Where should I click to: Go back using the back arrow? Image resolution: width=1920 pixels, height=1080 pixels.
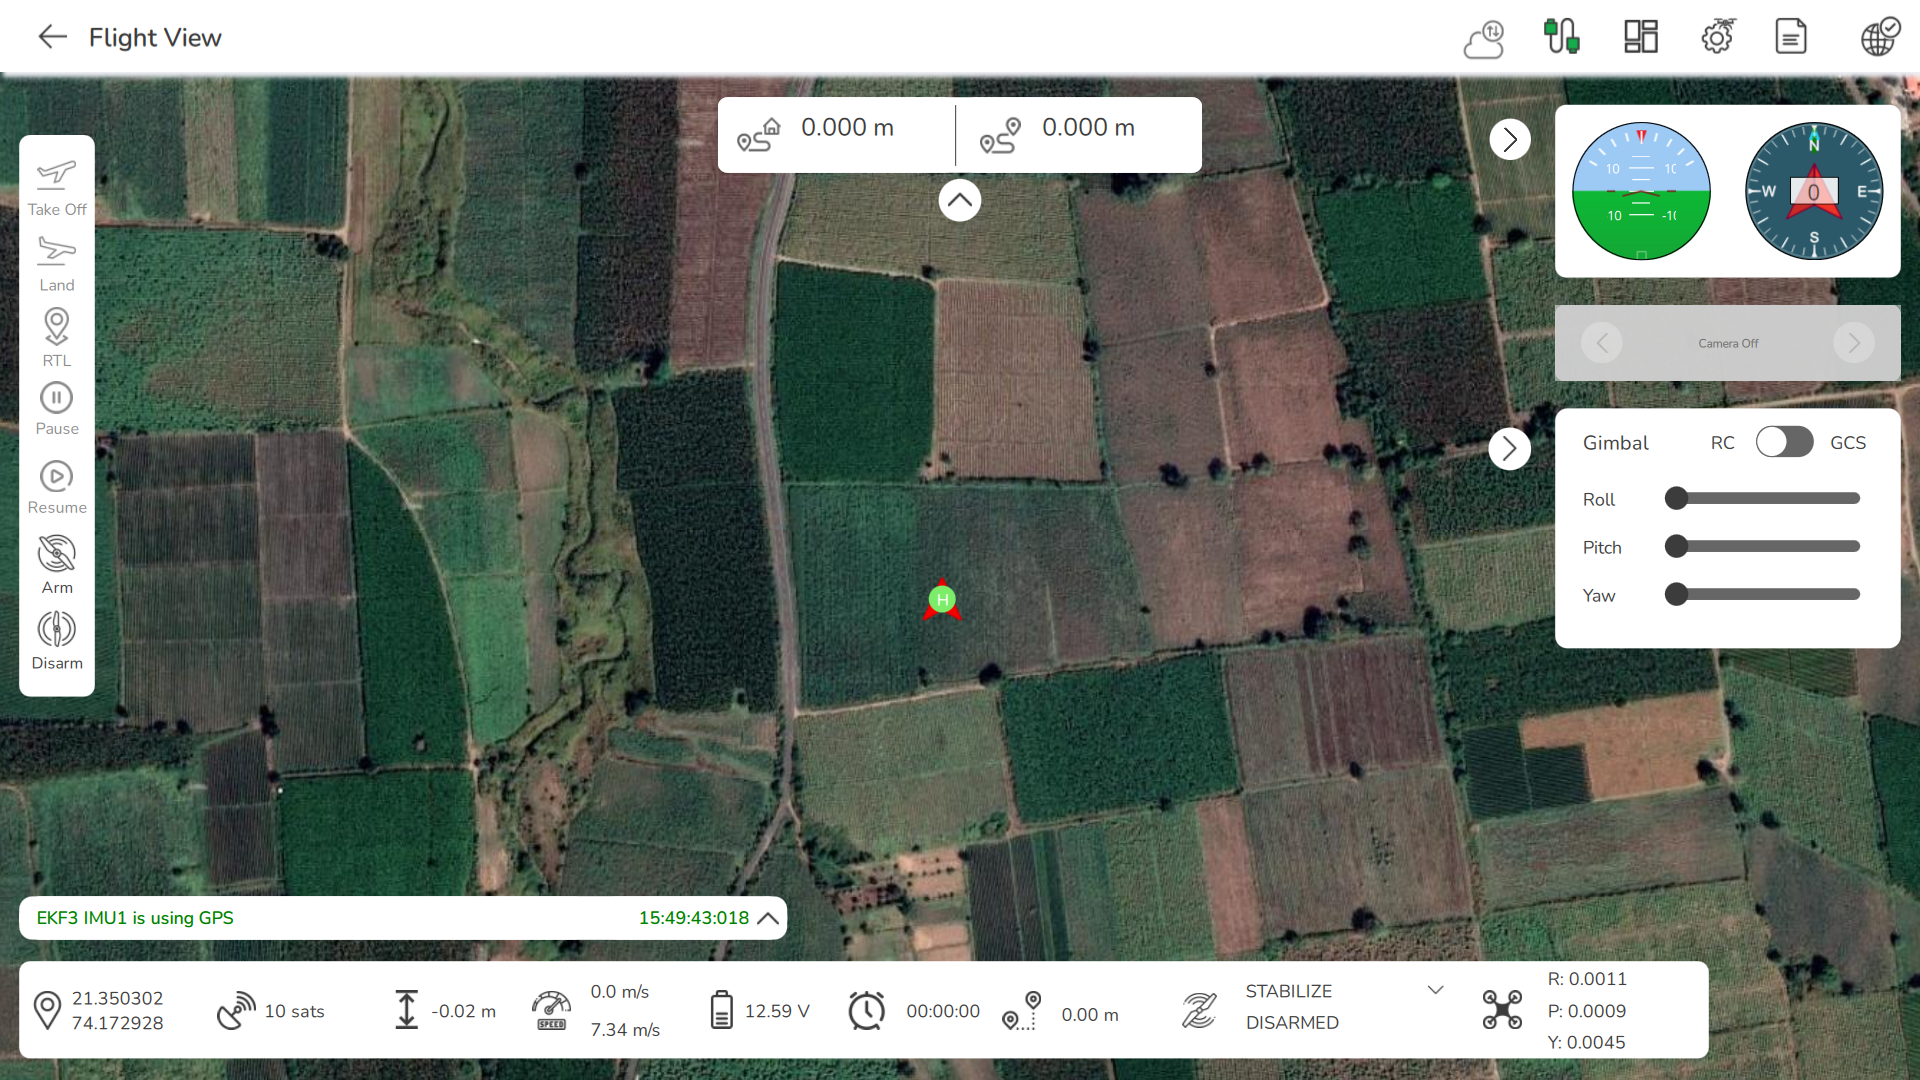point(52,36)
